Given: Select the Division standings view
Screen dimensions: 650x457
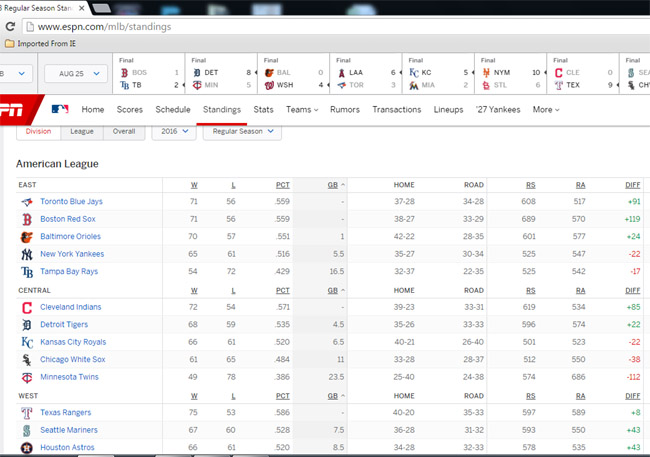Looking at the screenshot, I should pyautogui.click(x=39, y=131).
